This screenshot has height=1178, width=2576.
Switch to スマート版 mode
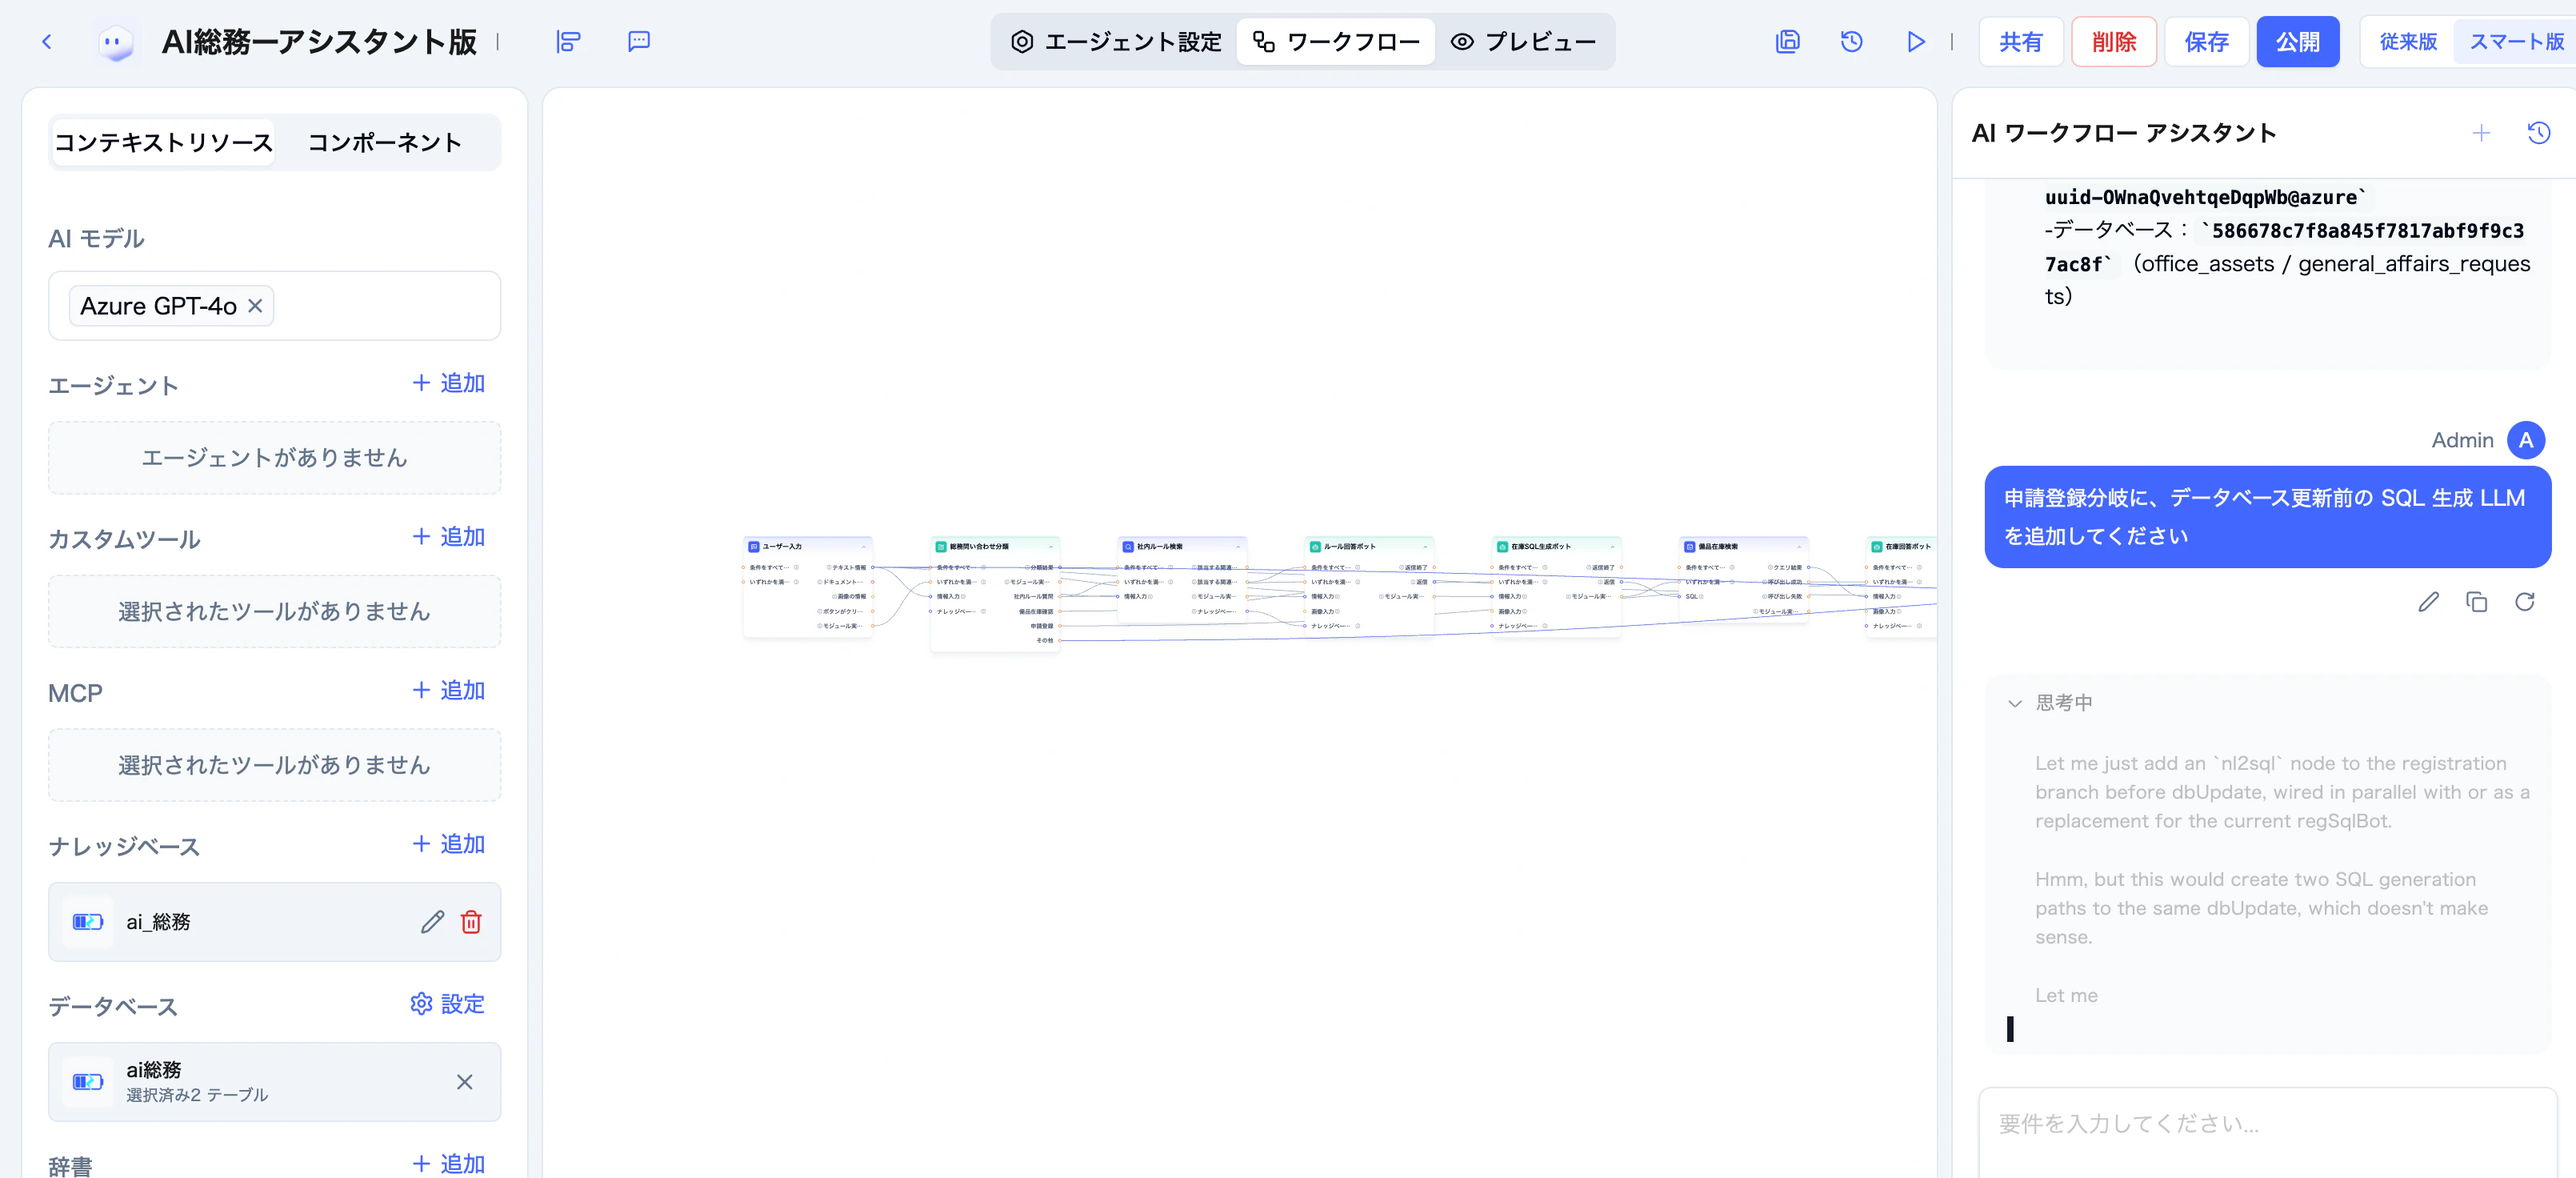point(2516,42)
